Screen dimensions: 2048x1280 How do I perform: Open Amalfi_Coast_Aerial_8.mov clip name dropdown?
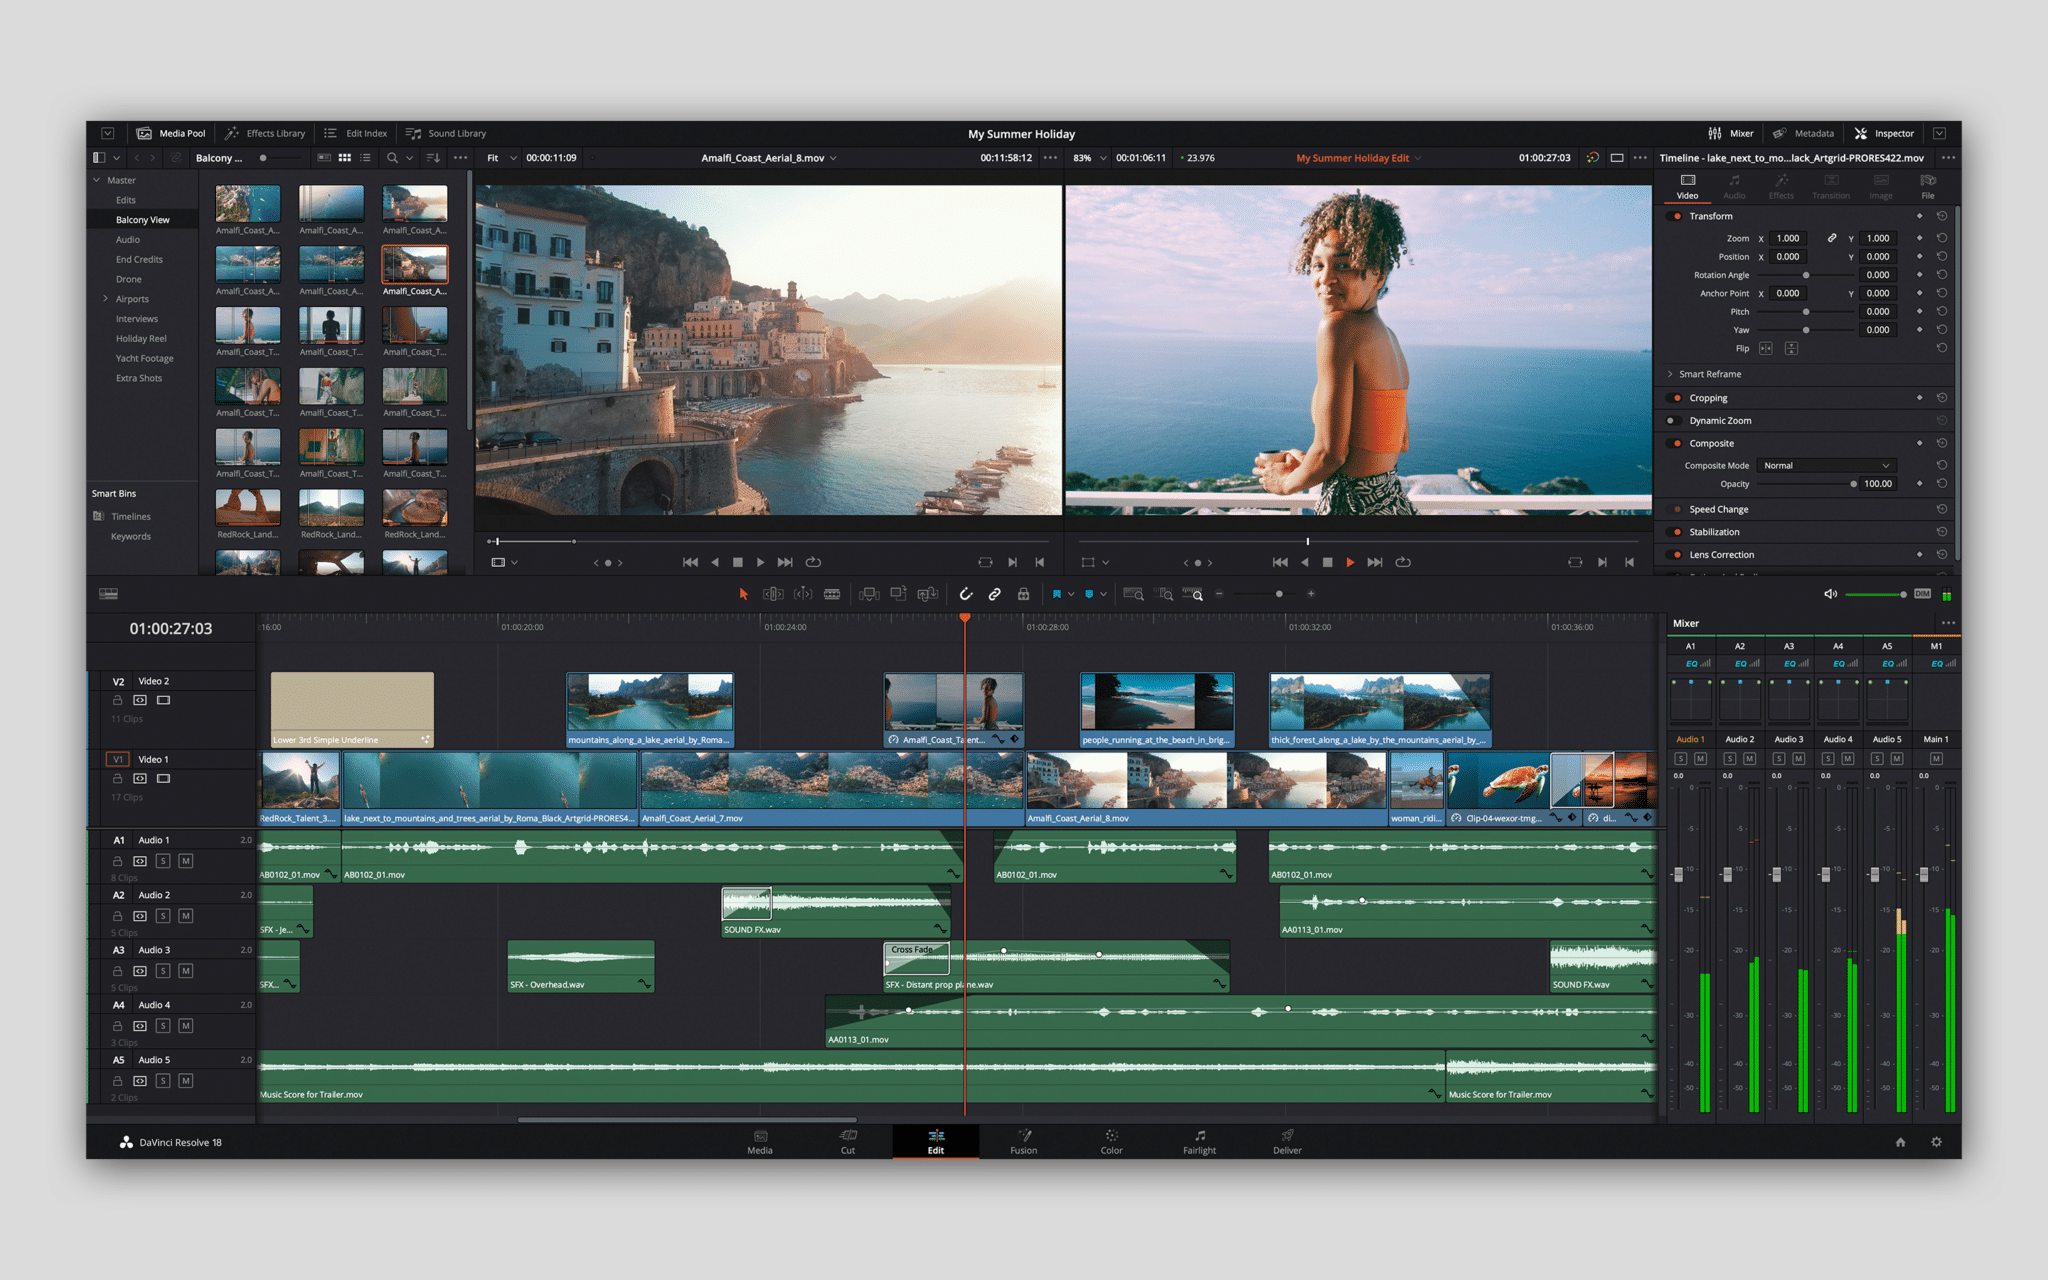[x=769, y=158]
